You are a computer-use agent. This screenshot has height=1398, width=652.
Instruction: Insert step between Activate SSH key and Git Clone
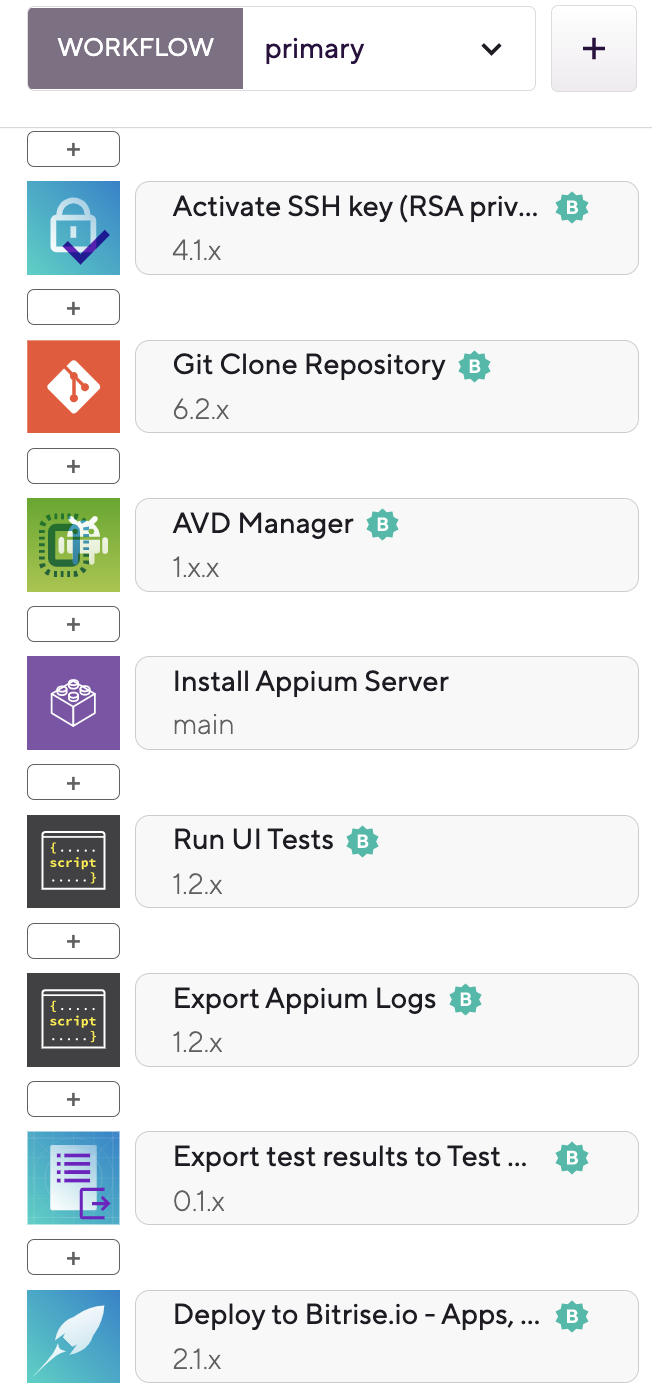pos(73,307)
